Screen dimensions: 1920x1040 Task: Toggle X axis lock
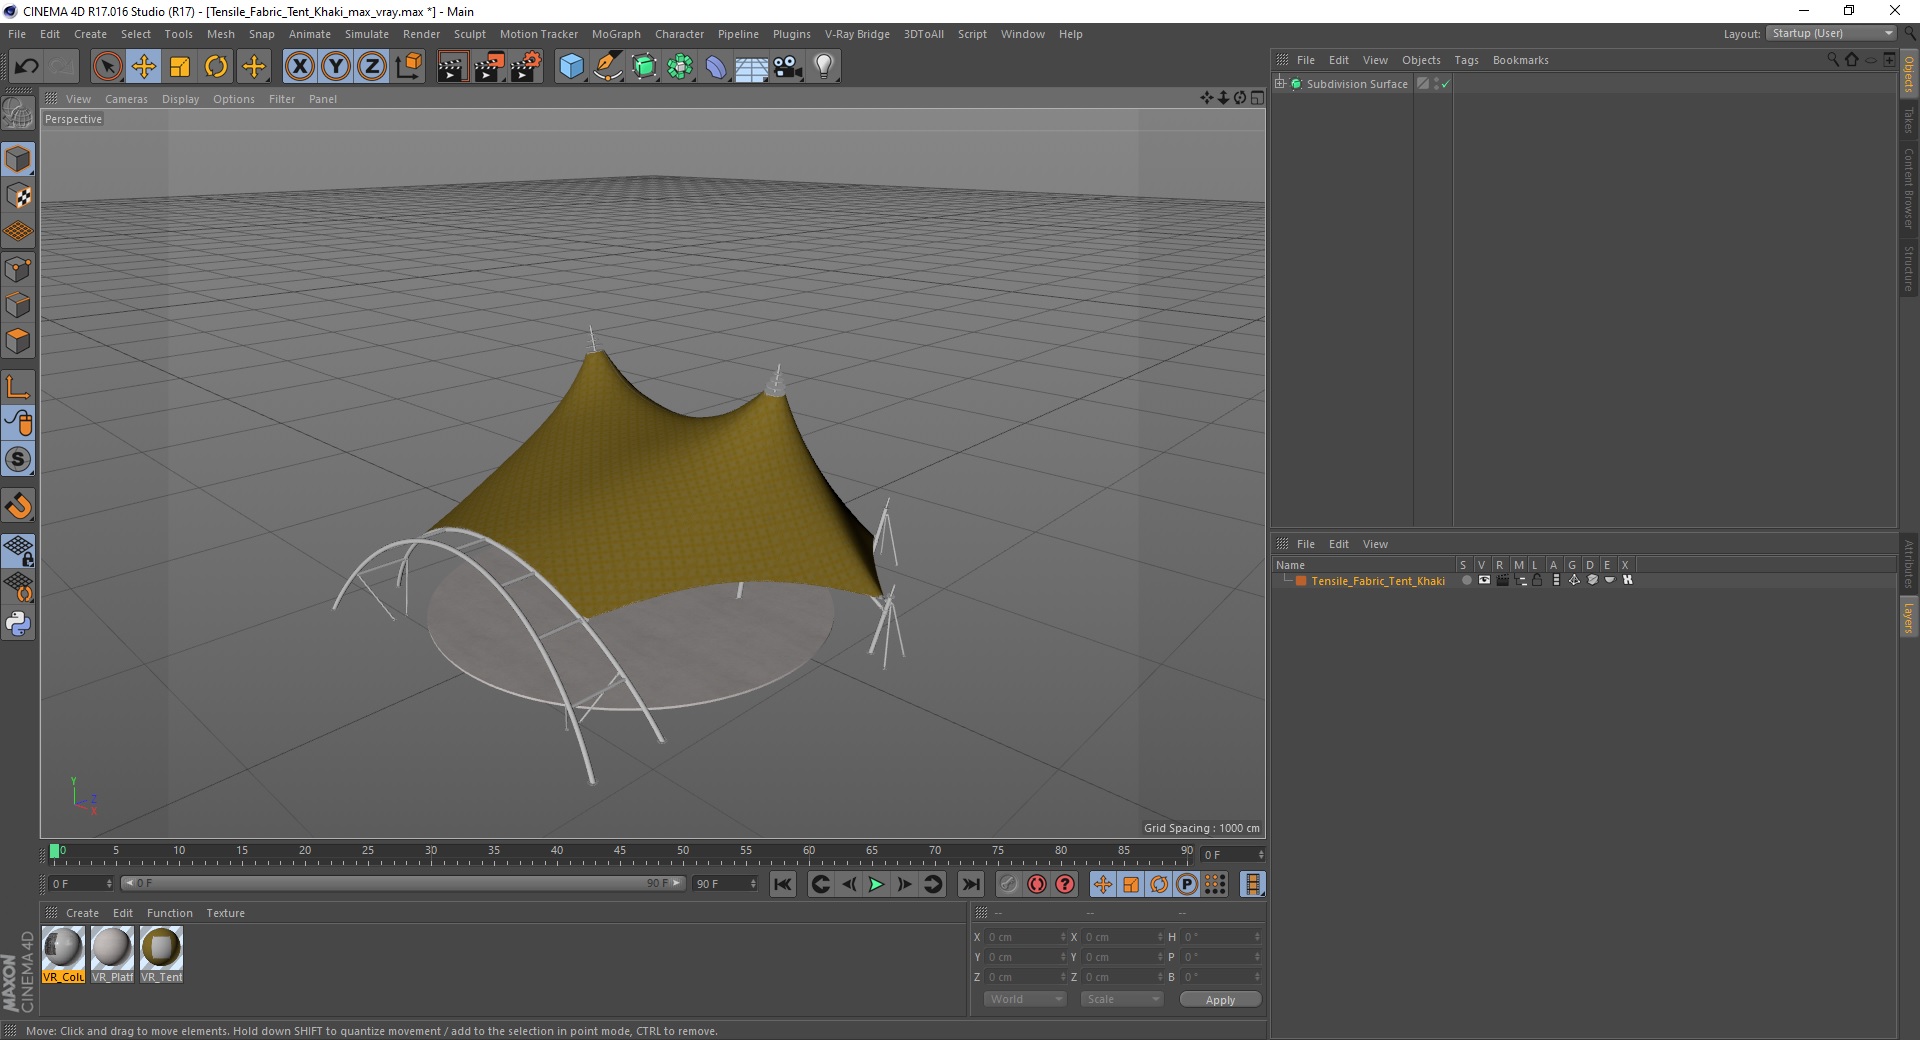tap(299, 67)
